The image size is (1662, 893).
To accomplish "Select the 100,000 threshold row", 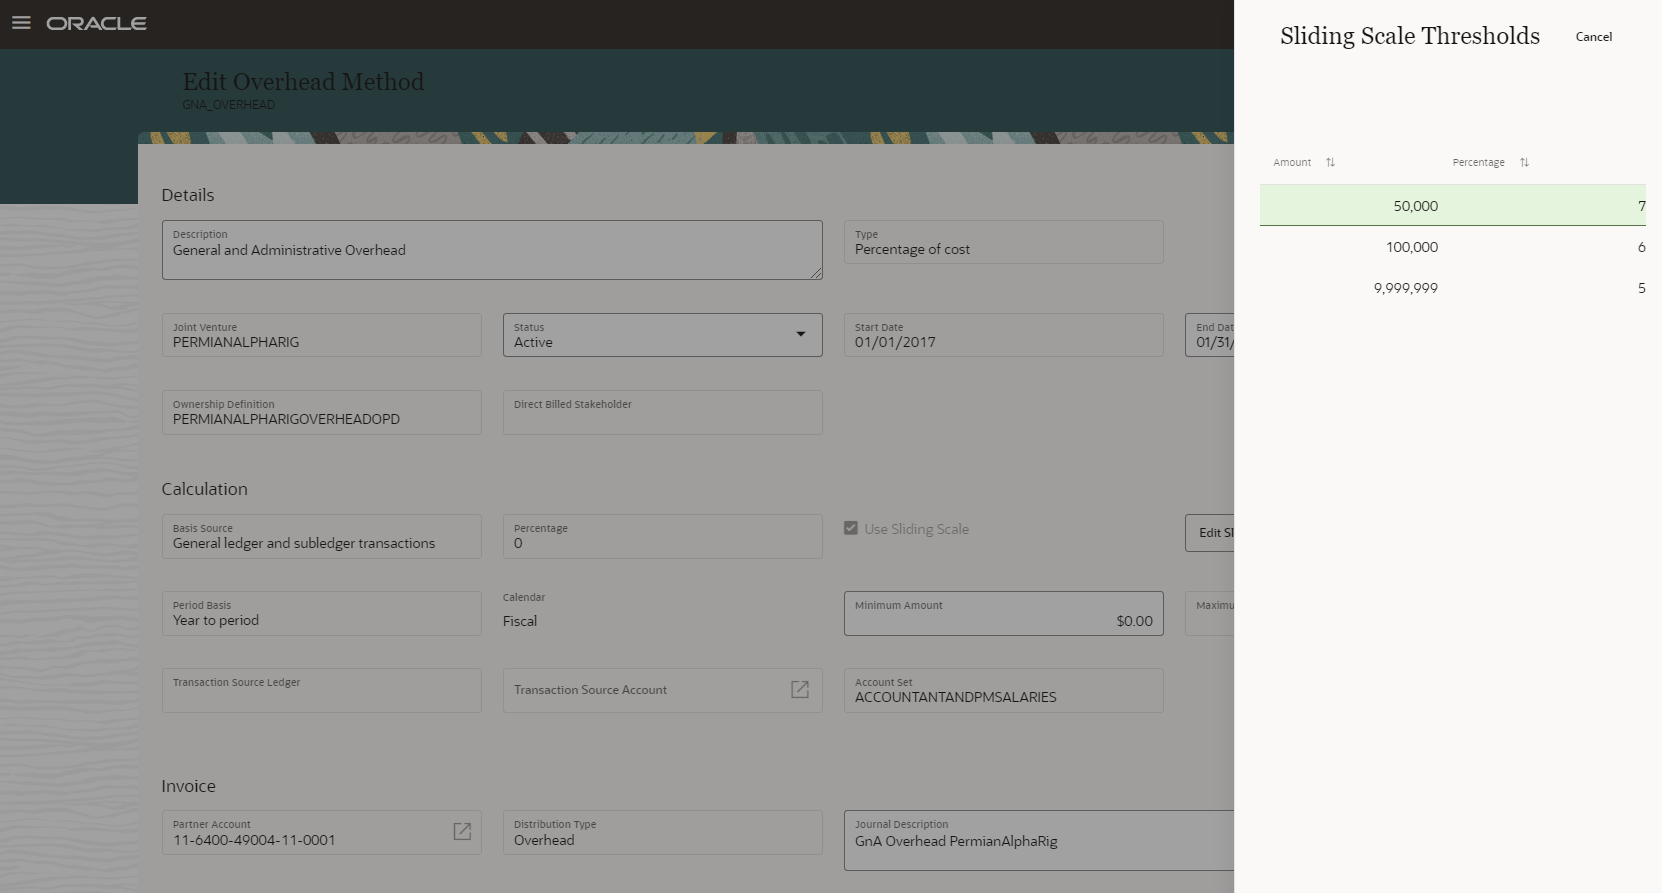I will pyautogui.click(x=1452, y=247).
